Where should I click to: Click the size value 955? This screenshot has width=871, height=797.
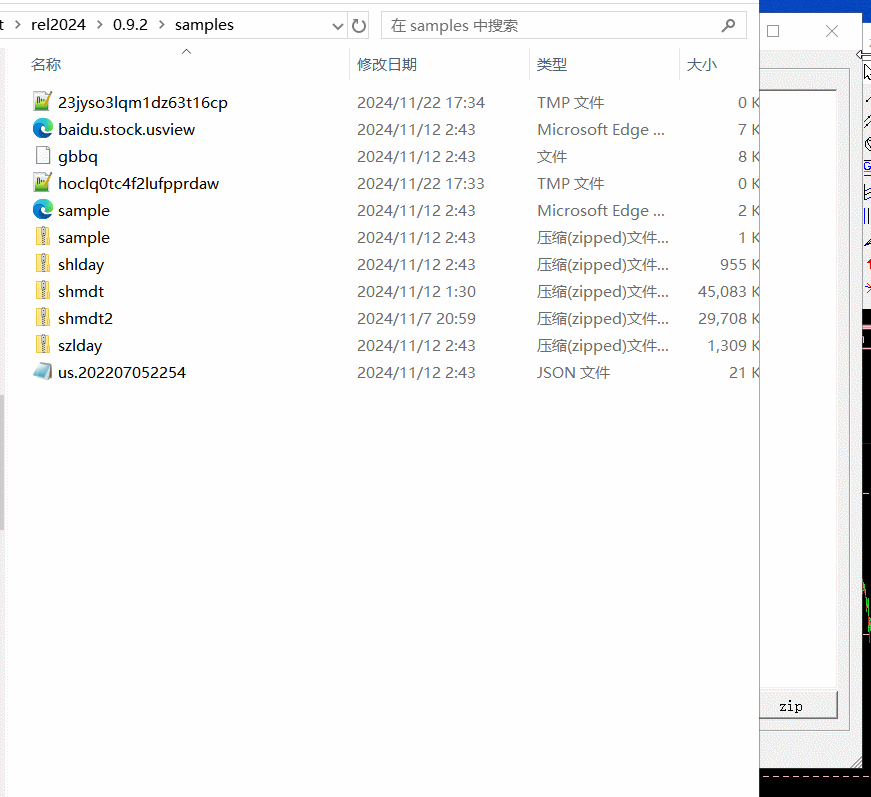733,265
